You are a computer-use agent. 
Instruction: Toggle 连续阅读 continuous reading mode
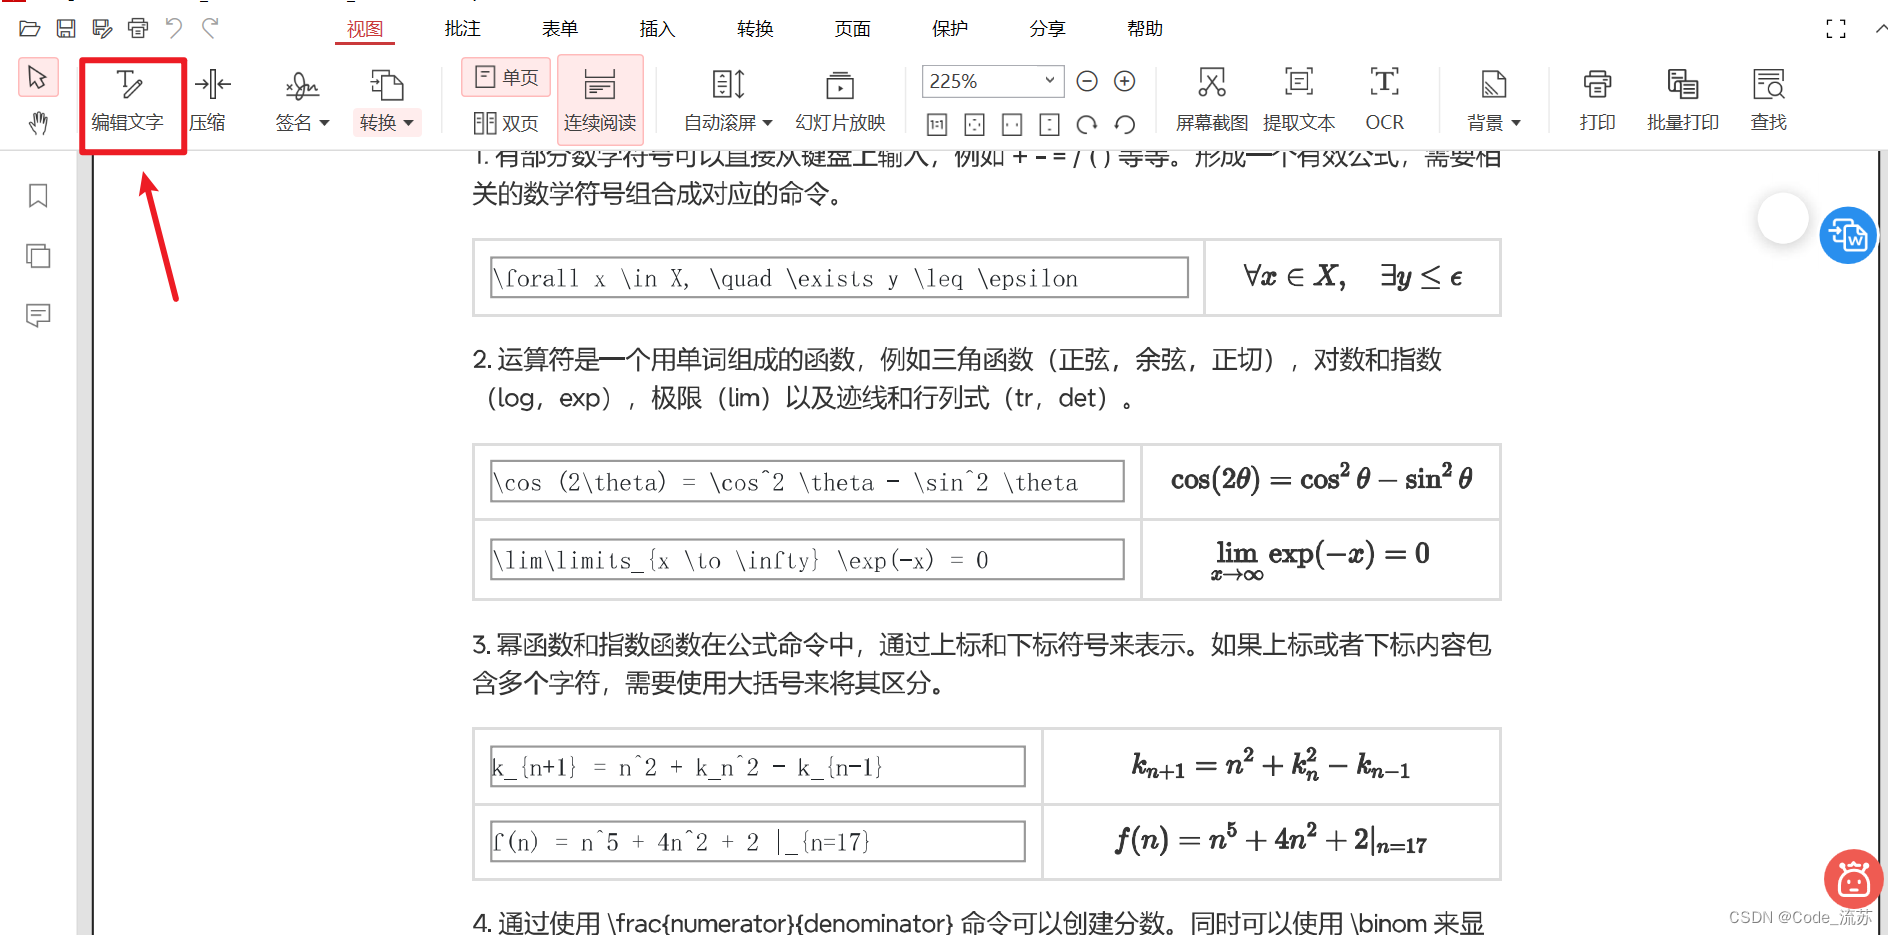coord(600,98)
